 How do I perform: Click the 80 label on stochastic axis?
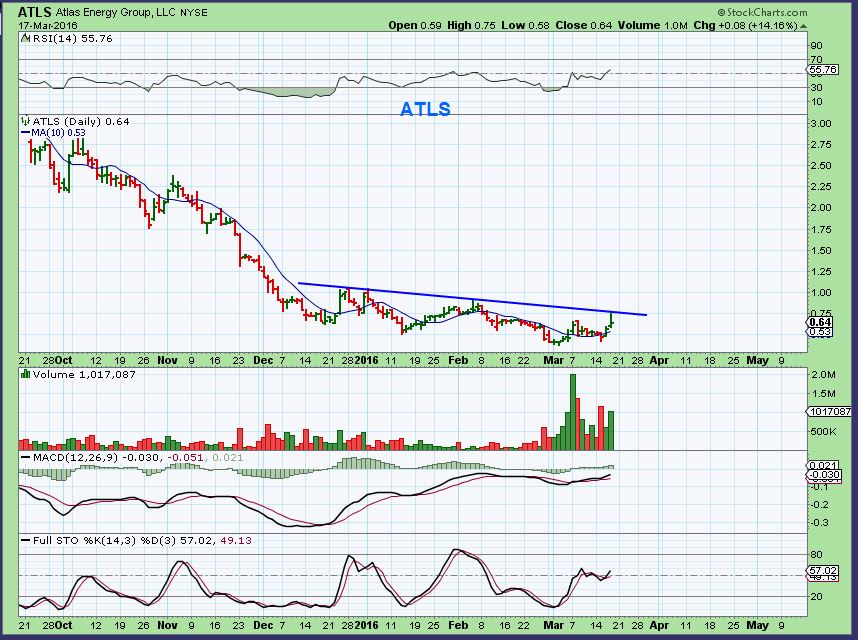coord(816,555)
